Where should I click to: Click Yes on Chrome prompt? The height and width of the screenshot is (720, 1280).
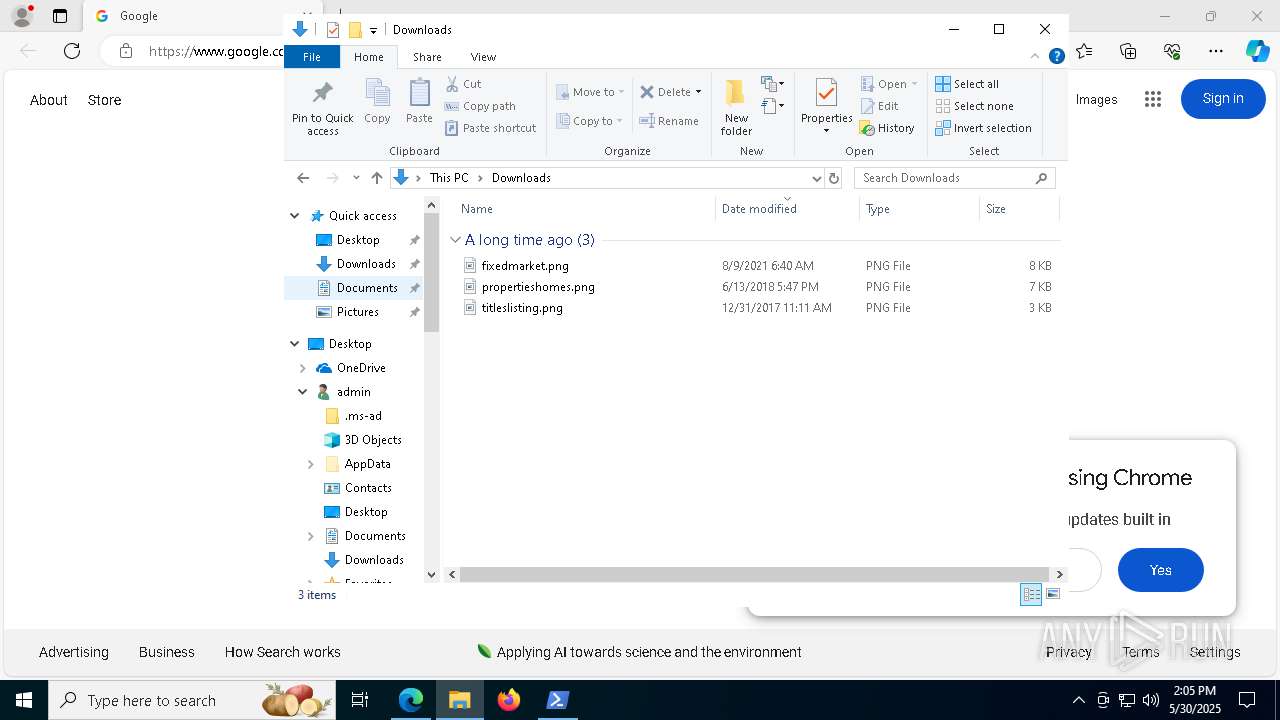(1160, 570)
